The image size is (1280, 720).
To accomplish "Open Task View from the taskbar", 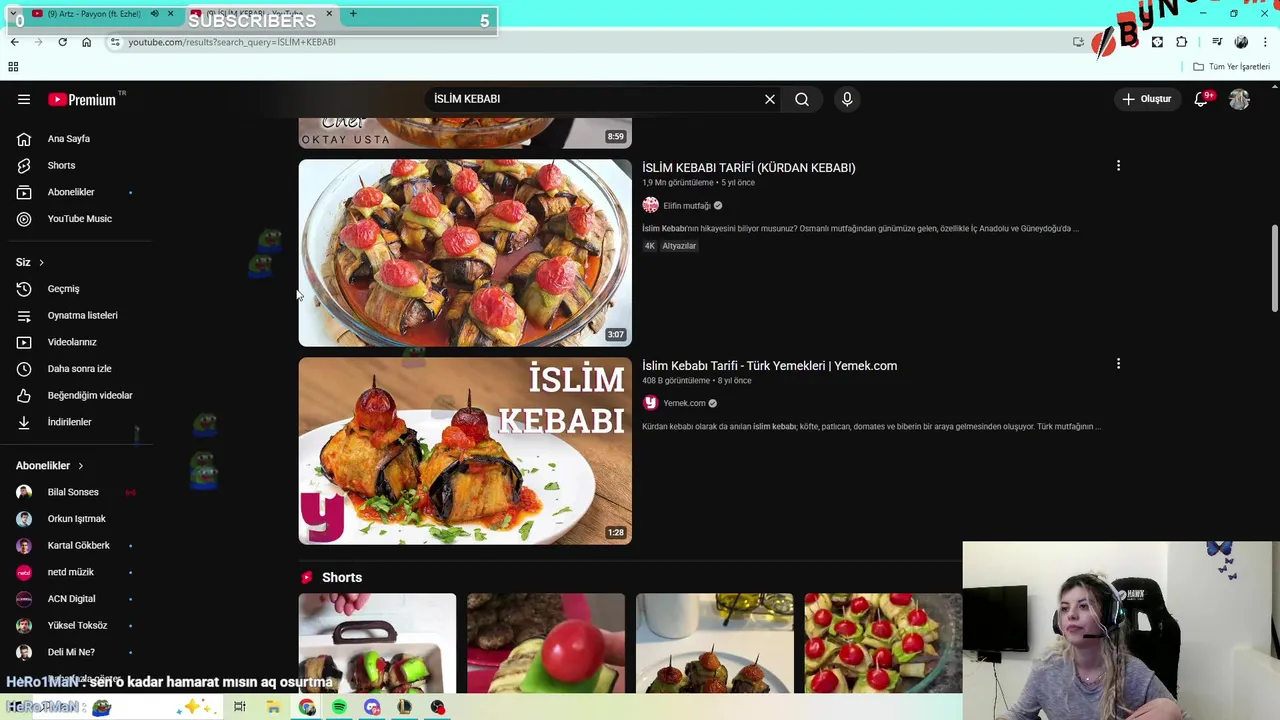I will tap(240, 707).
